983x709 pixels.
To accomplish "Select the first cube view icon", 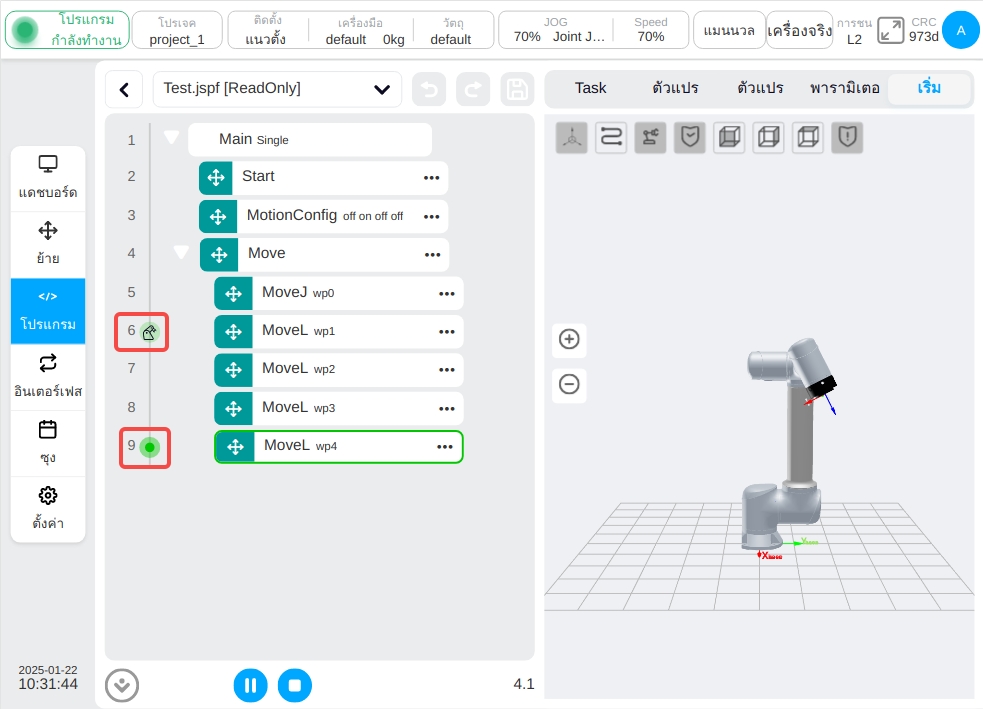I will coord(729,137).
